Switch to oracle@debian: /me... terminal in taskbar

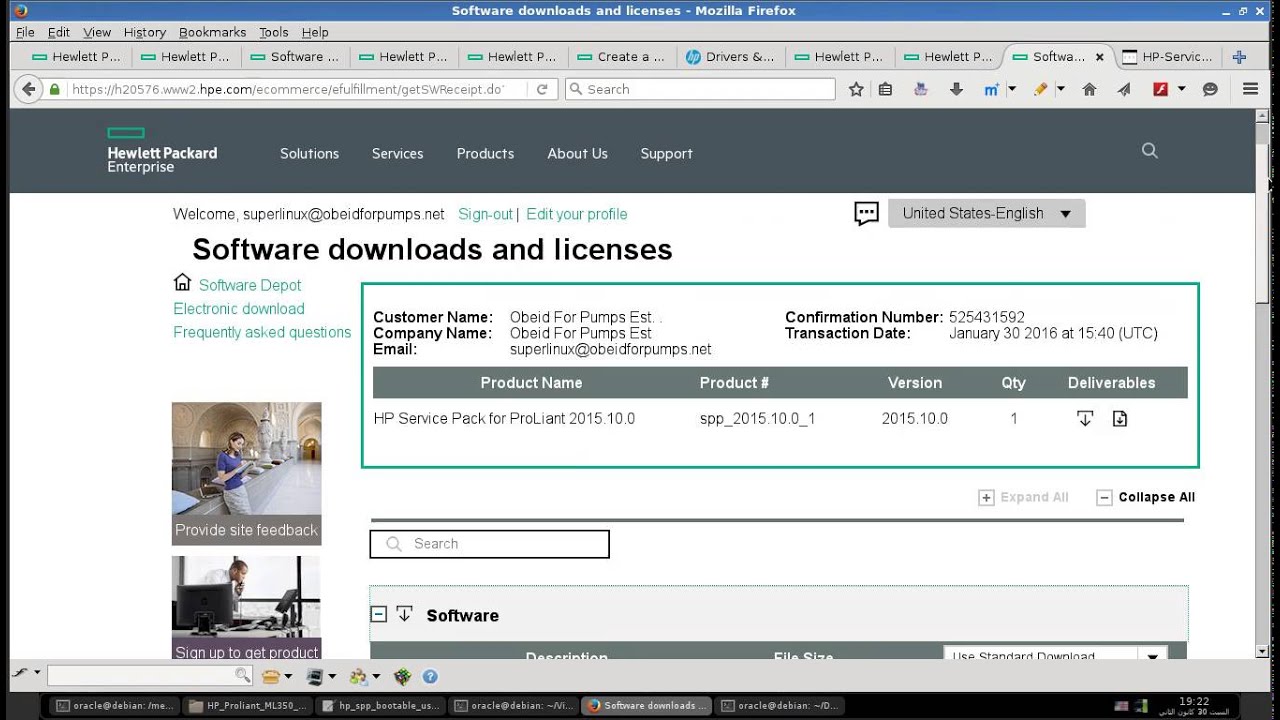[116, 705]
